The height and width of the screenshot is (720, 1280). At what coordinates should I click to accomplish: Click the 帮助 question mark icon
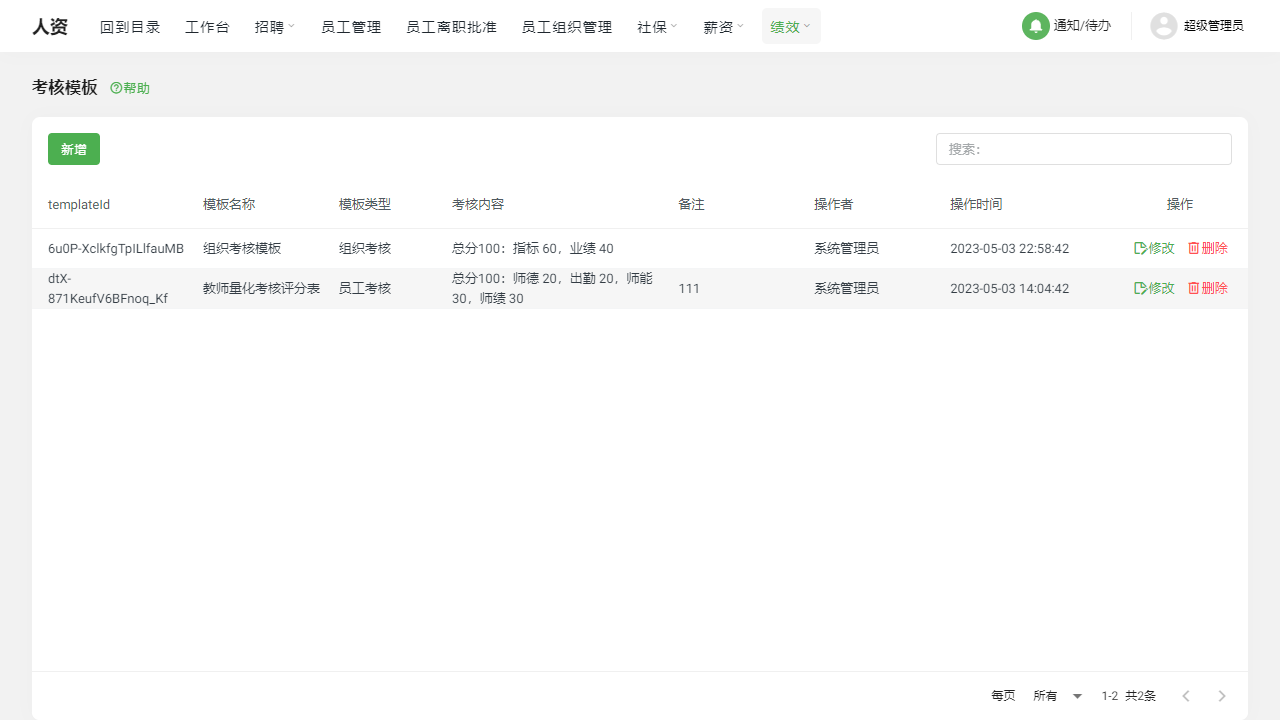click(x=115, y=88)
